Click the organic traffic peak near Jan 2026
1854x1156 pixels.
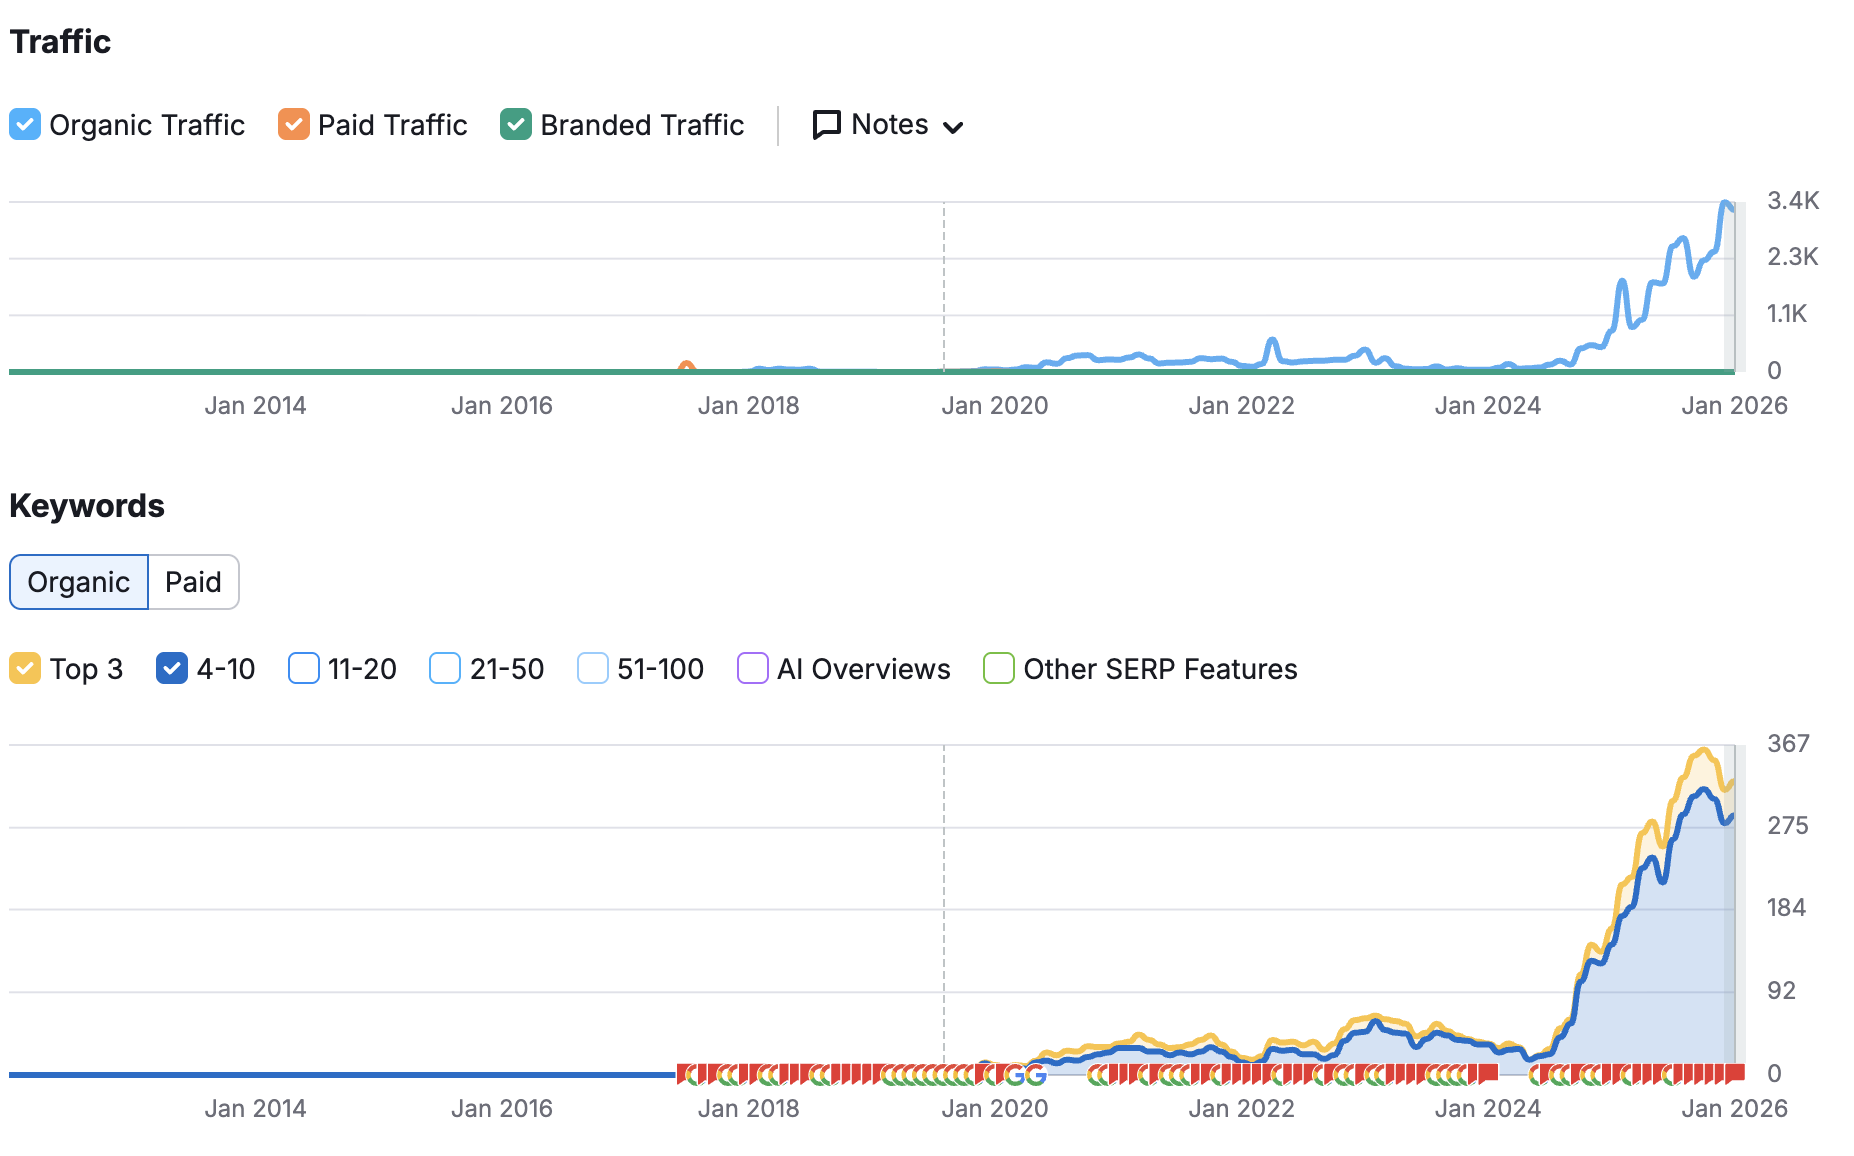click(1726, 204)
